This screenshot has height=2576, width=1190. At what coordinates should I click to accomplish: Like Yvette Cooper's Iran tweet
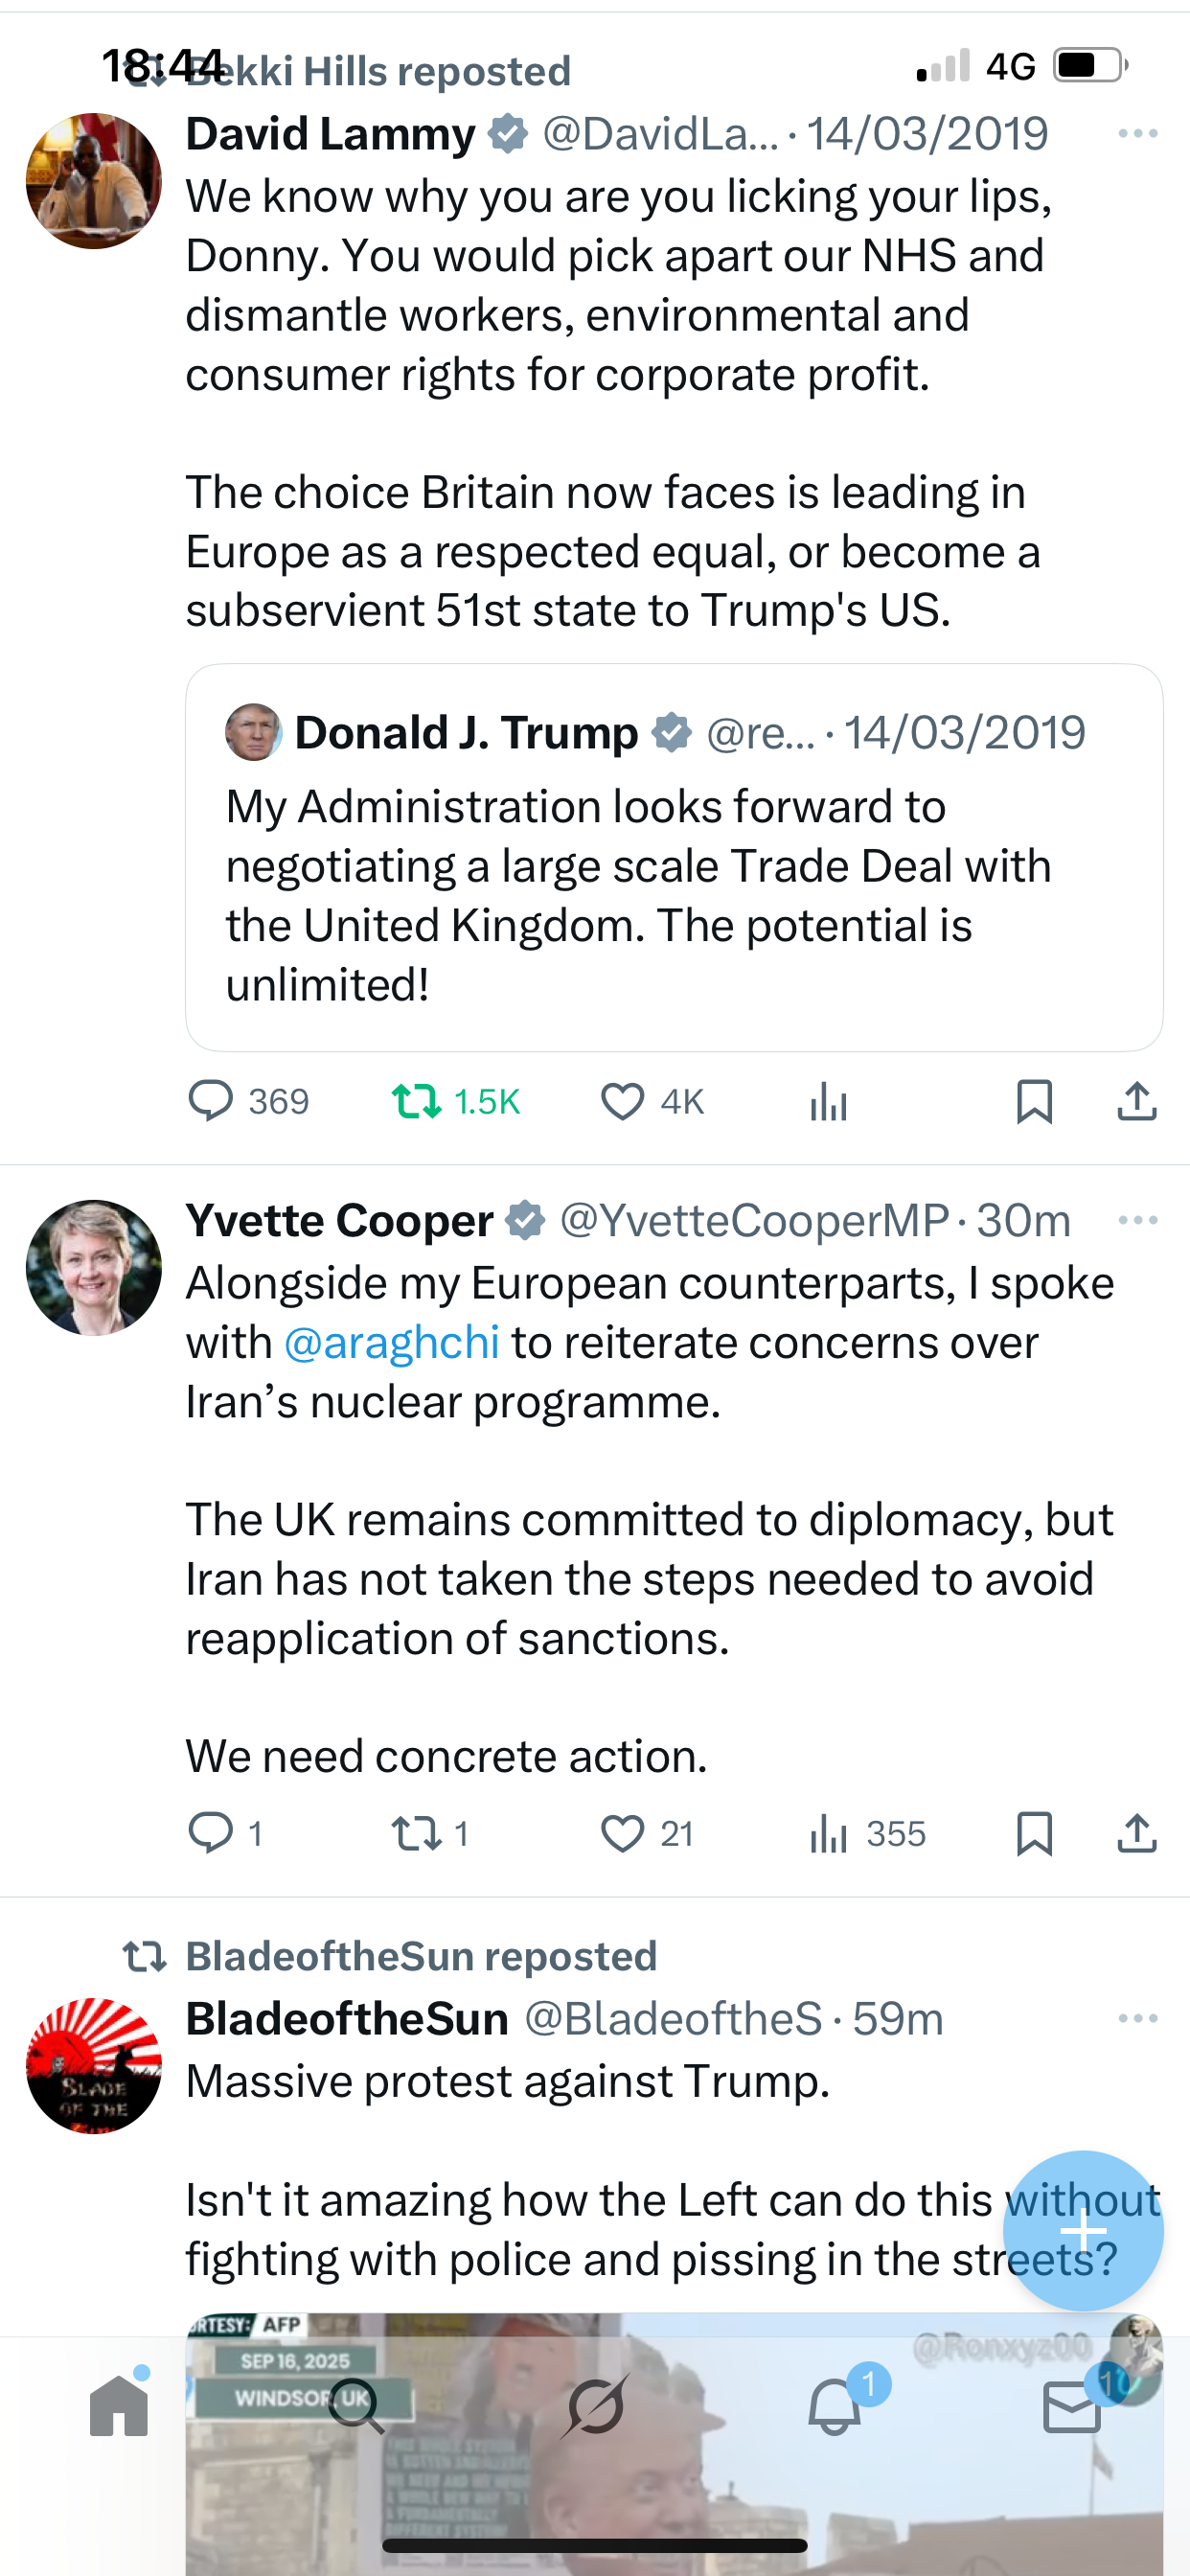coord(622,1833)
